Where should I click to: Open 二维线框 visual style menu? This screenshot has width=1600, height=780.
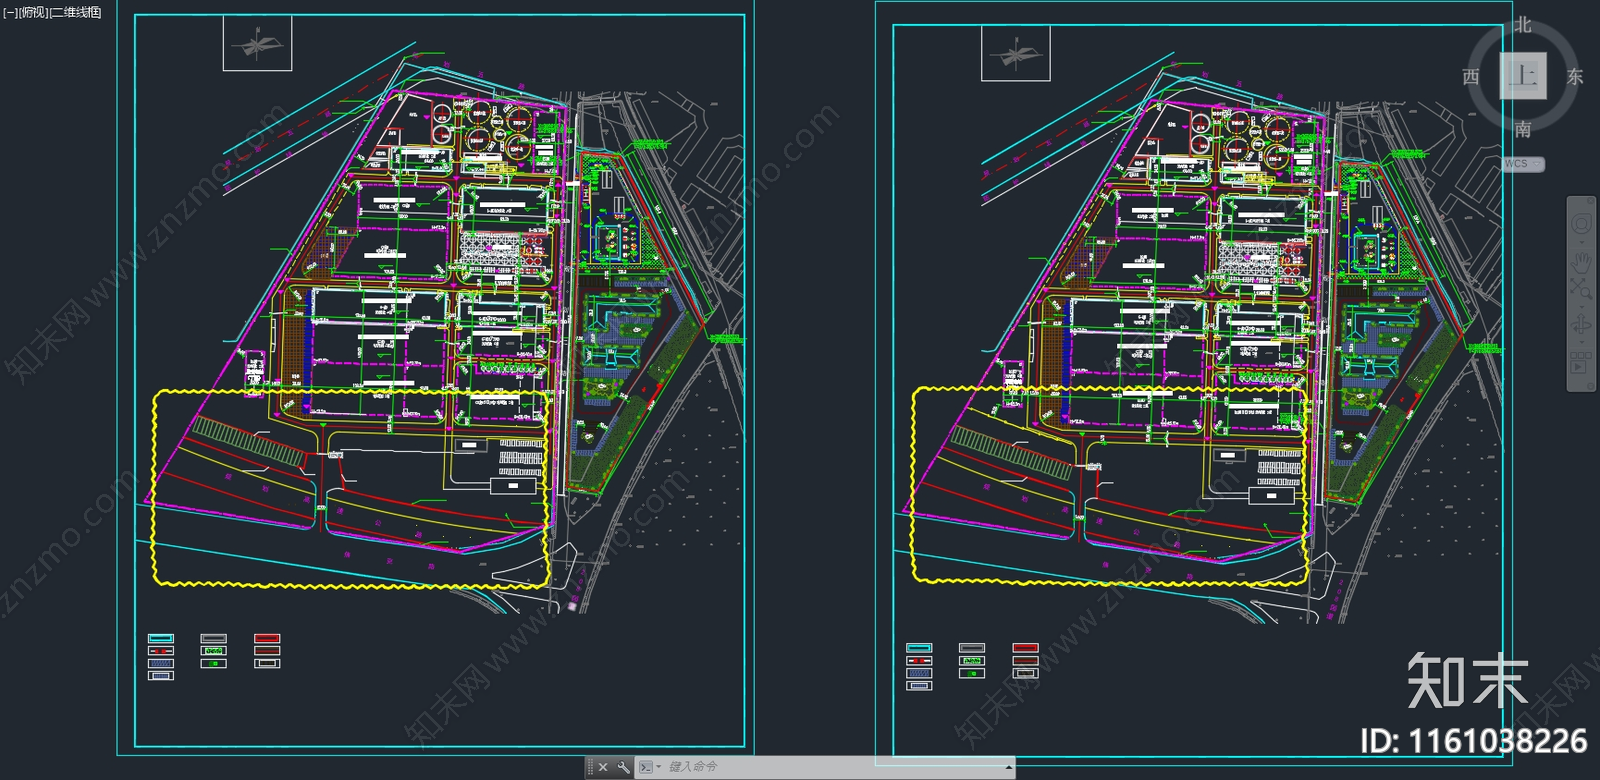(x=76, y=12)
